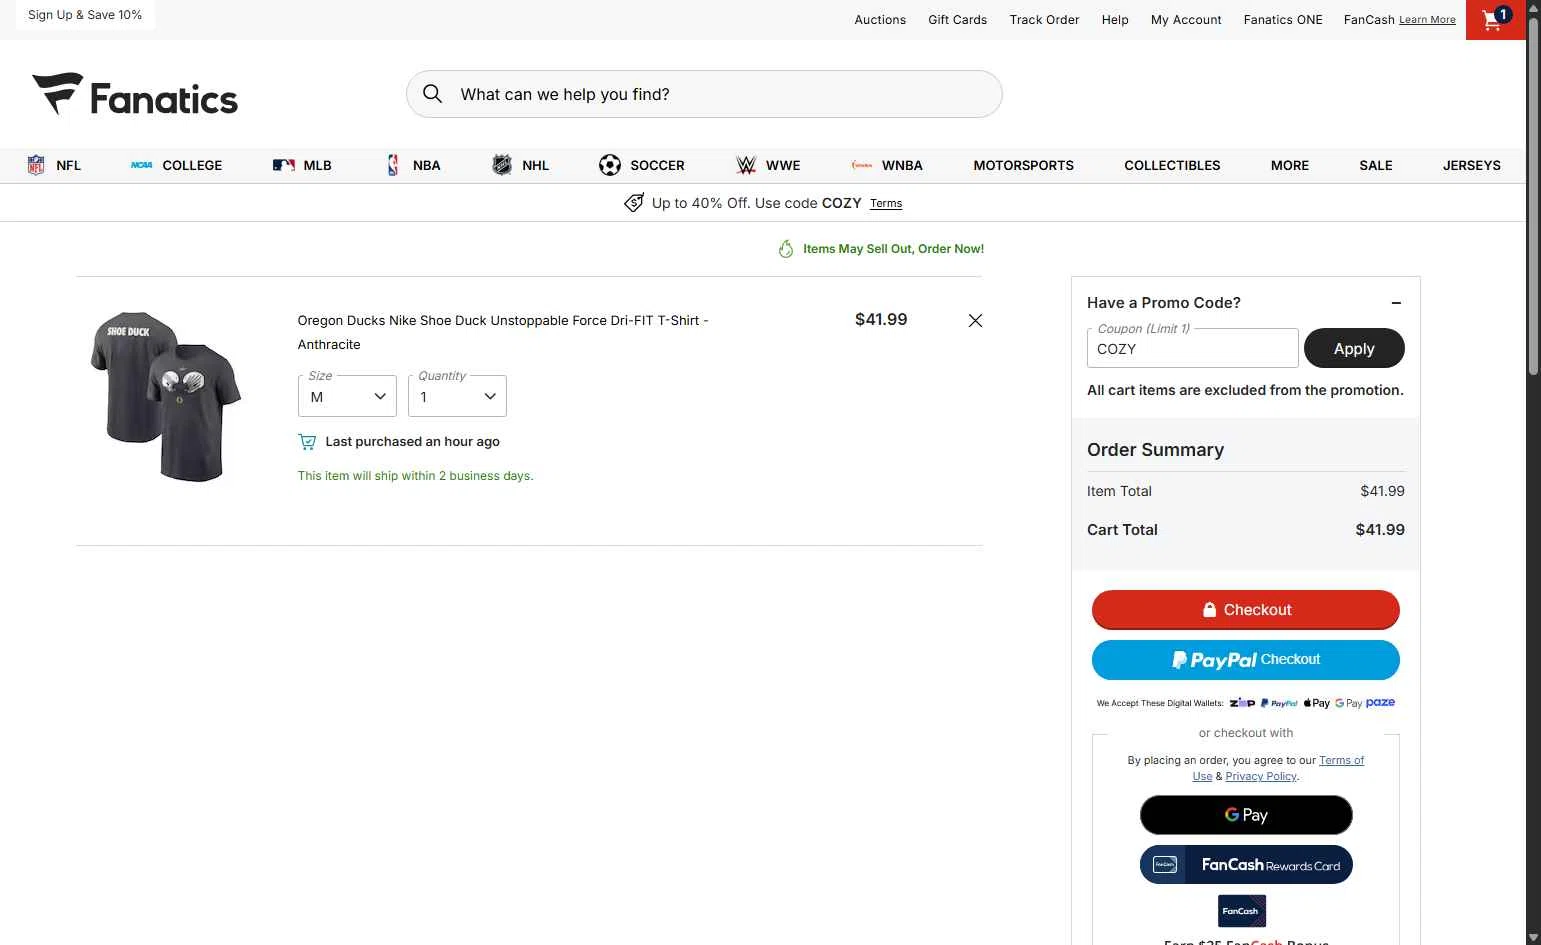Click the MLB logo icon
1541x945 pixels.
pos(284,165)
